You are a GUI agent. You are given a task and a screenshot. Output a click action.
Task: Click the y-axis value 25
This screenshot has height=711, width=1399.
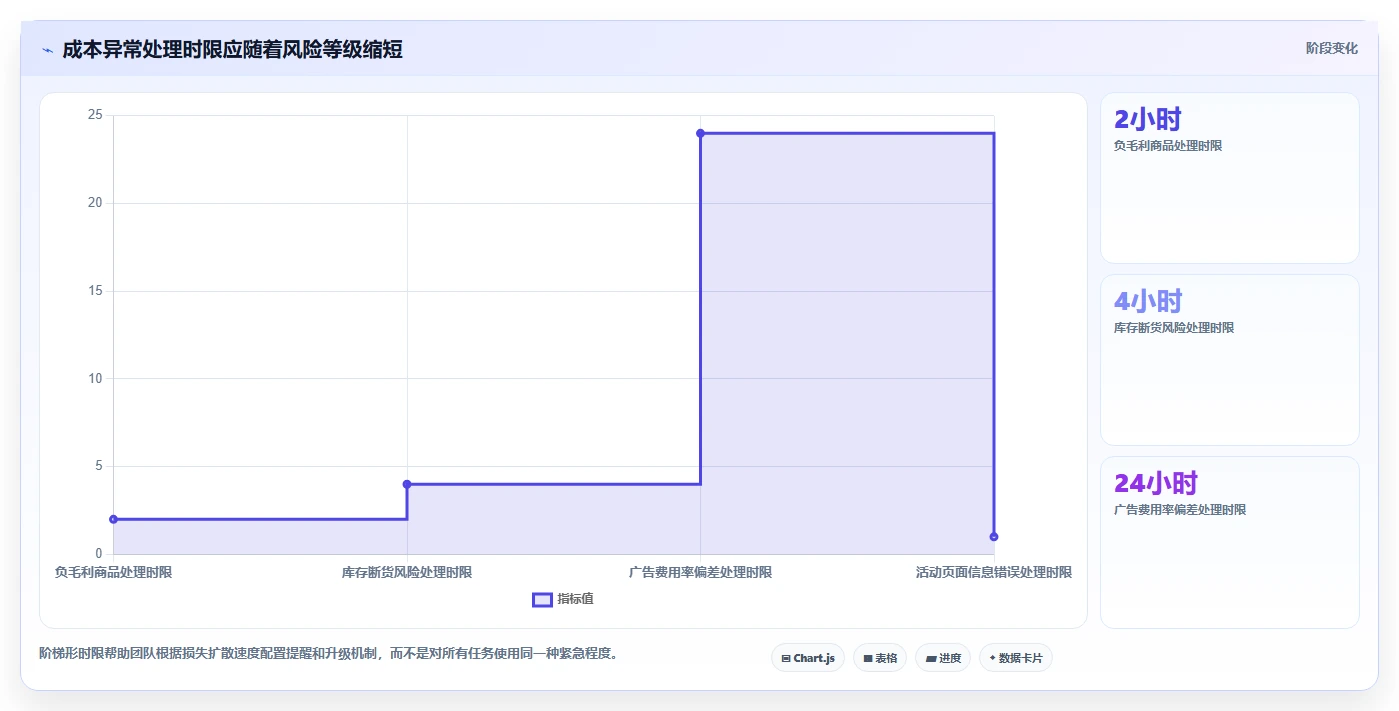coord(95,115)
